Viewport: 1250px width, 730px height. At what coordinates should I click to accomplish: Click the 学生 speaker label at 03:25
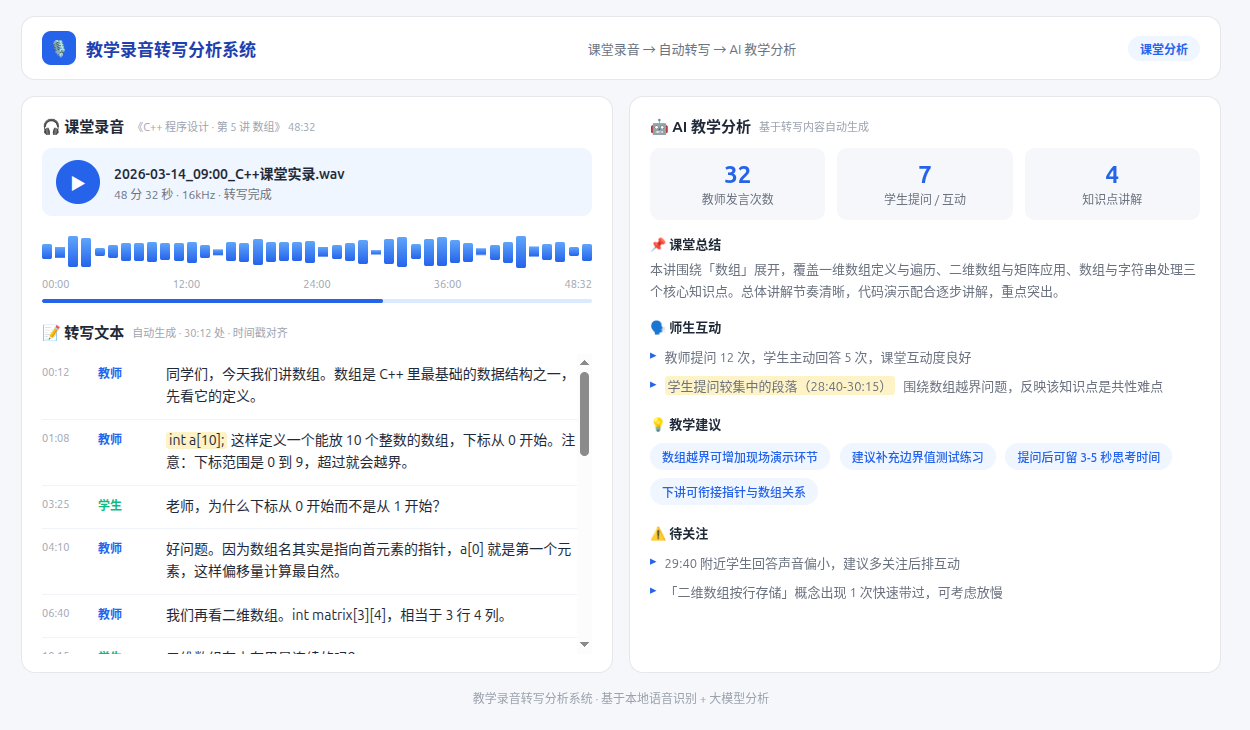tap(110, 505)
